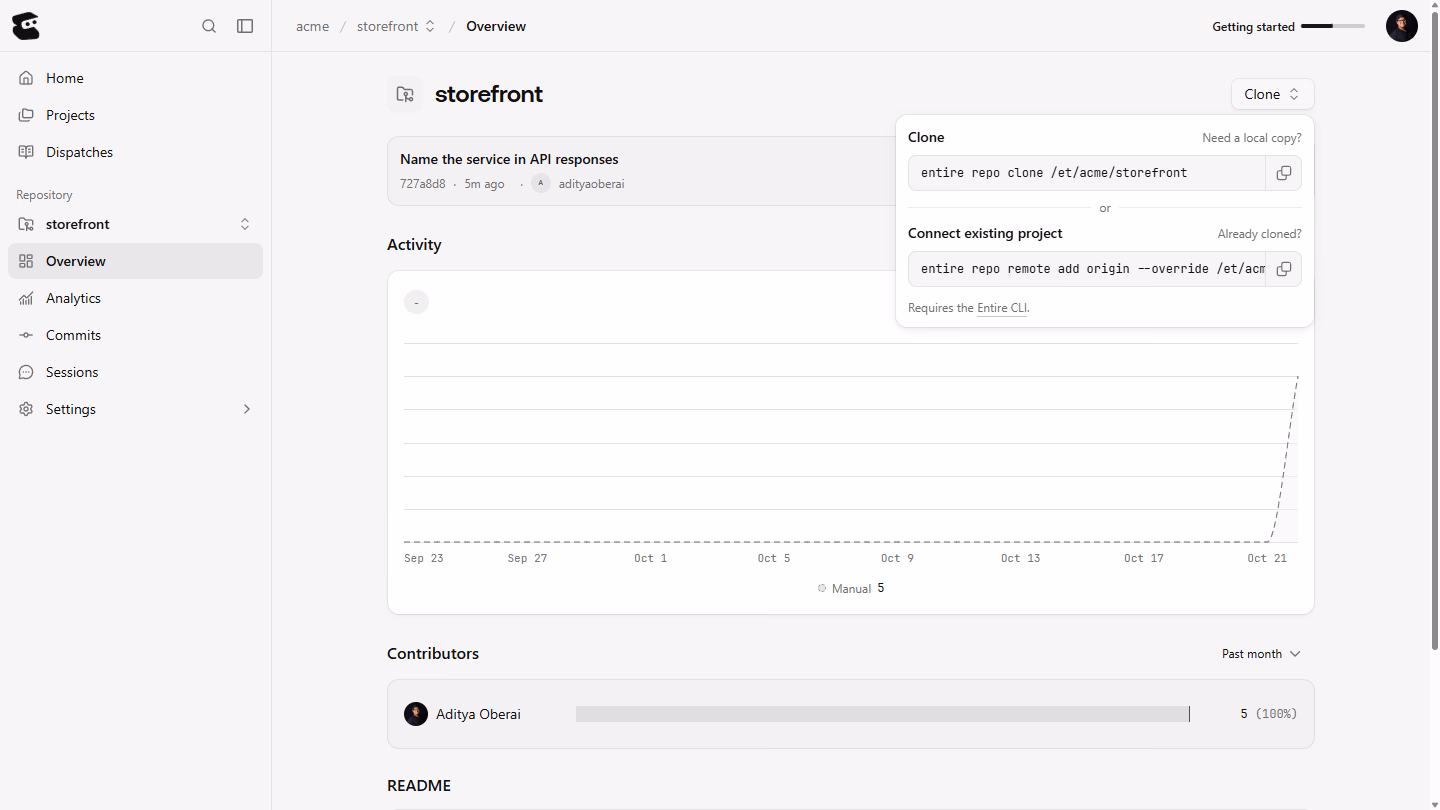Open search with the magnifier icon

[209, 26]
